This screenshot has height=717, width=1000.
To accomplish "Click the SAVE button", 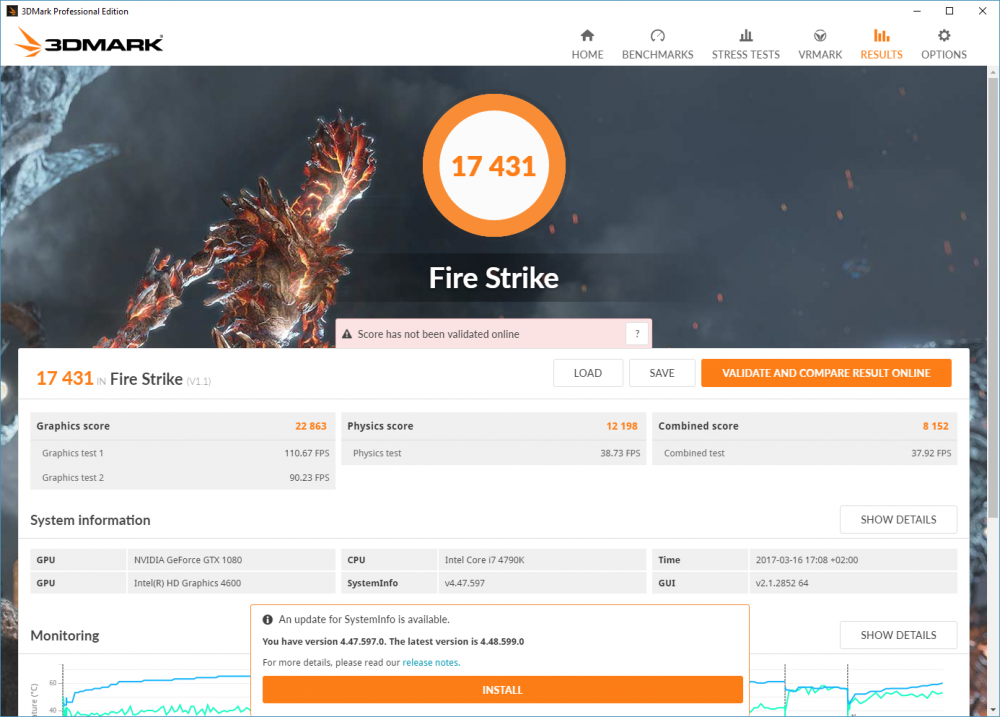I will click(662, 373).
